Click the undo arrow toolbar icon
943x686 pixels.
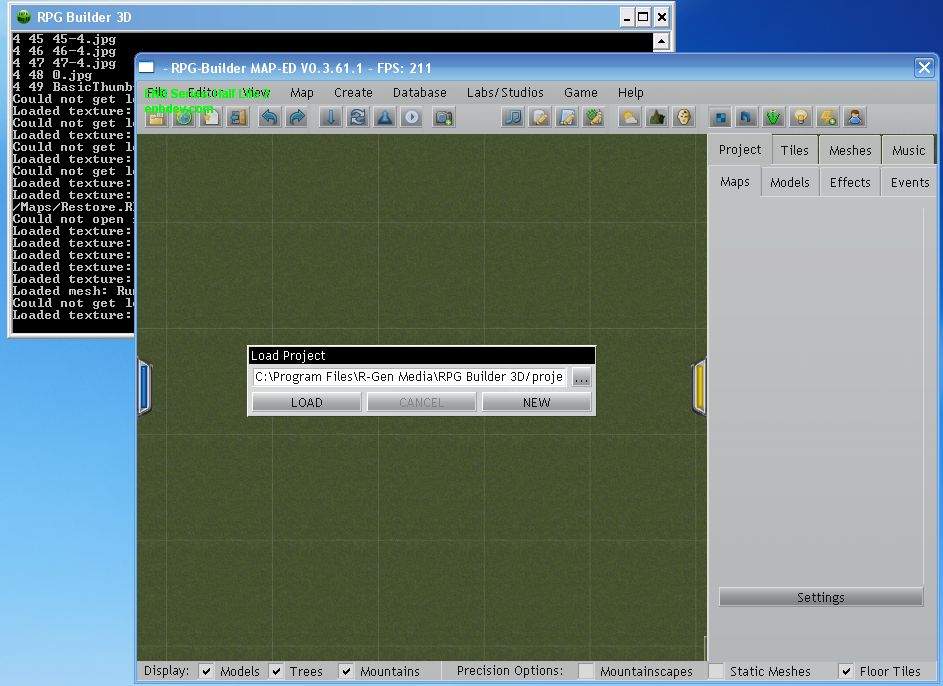[x=269, y=117]
